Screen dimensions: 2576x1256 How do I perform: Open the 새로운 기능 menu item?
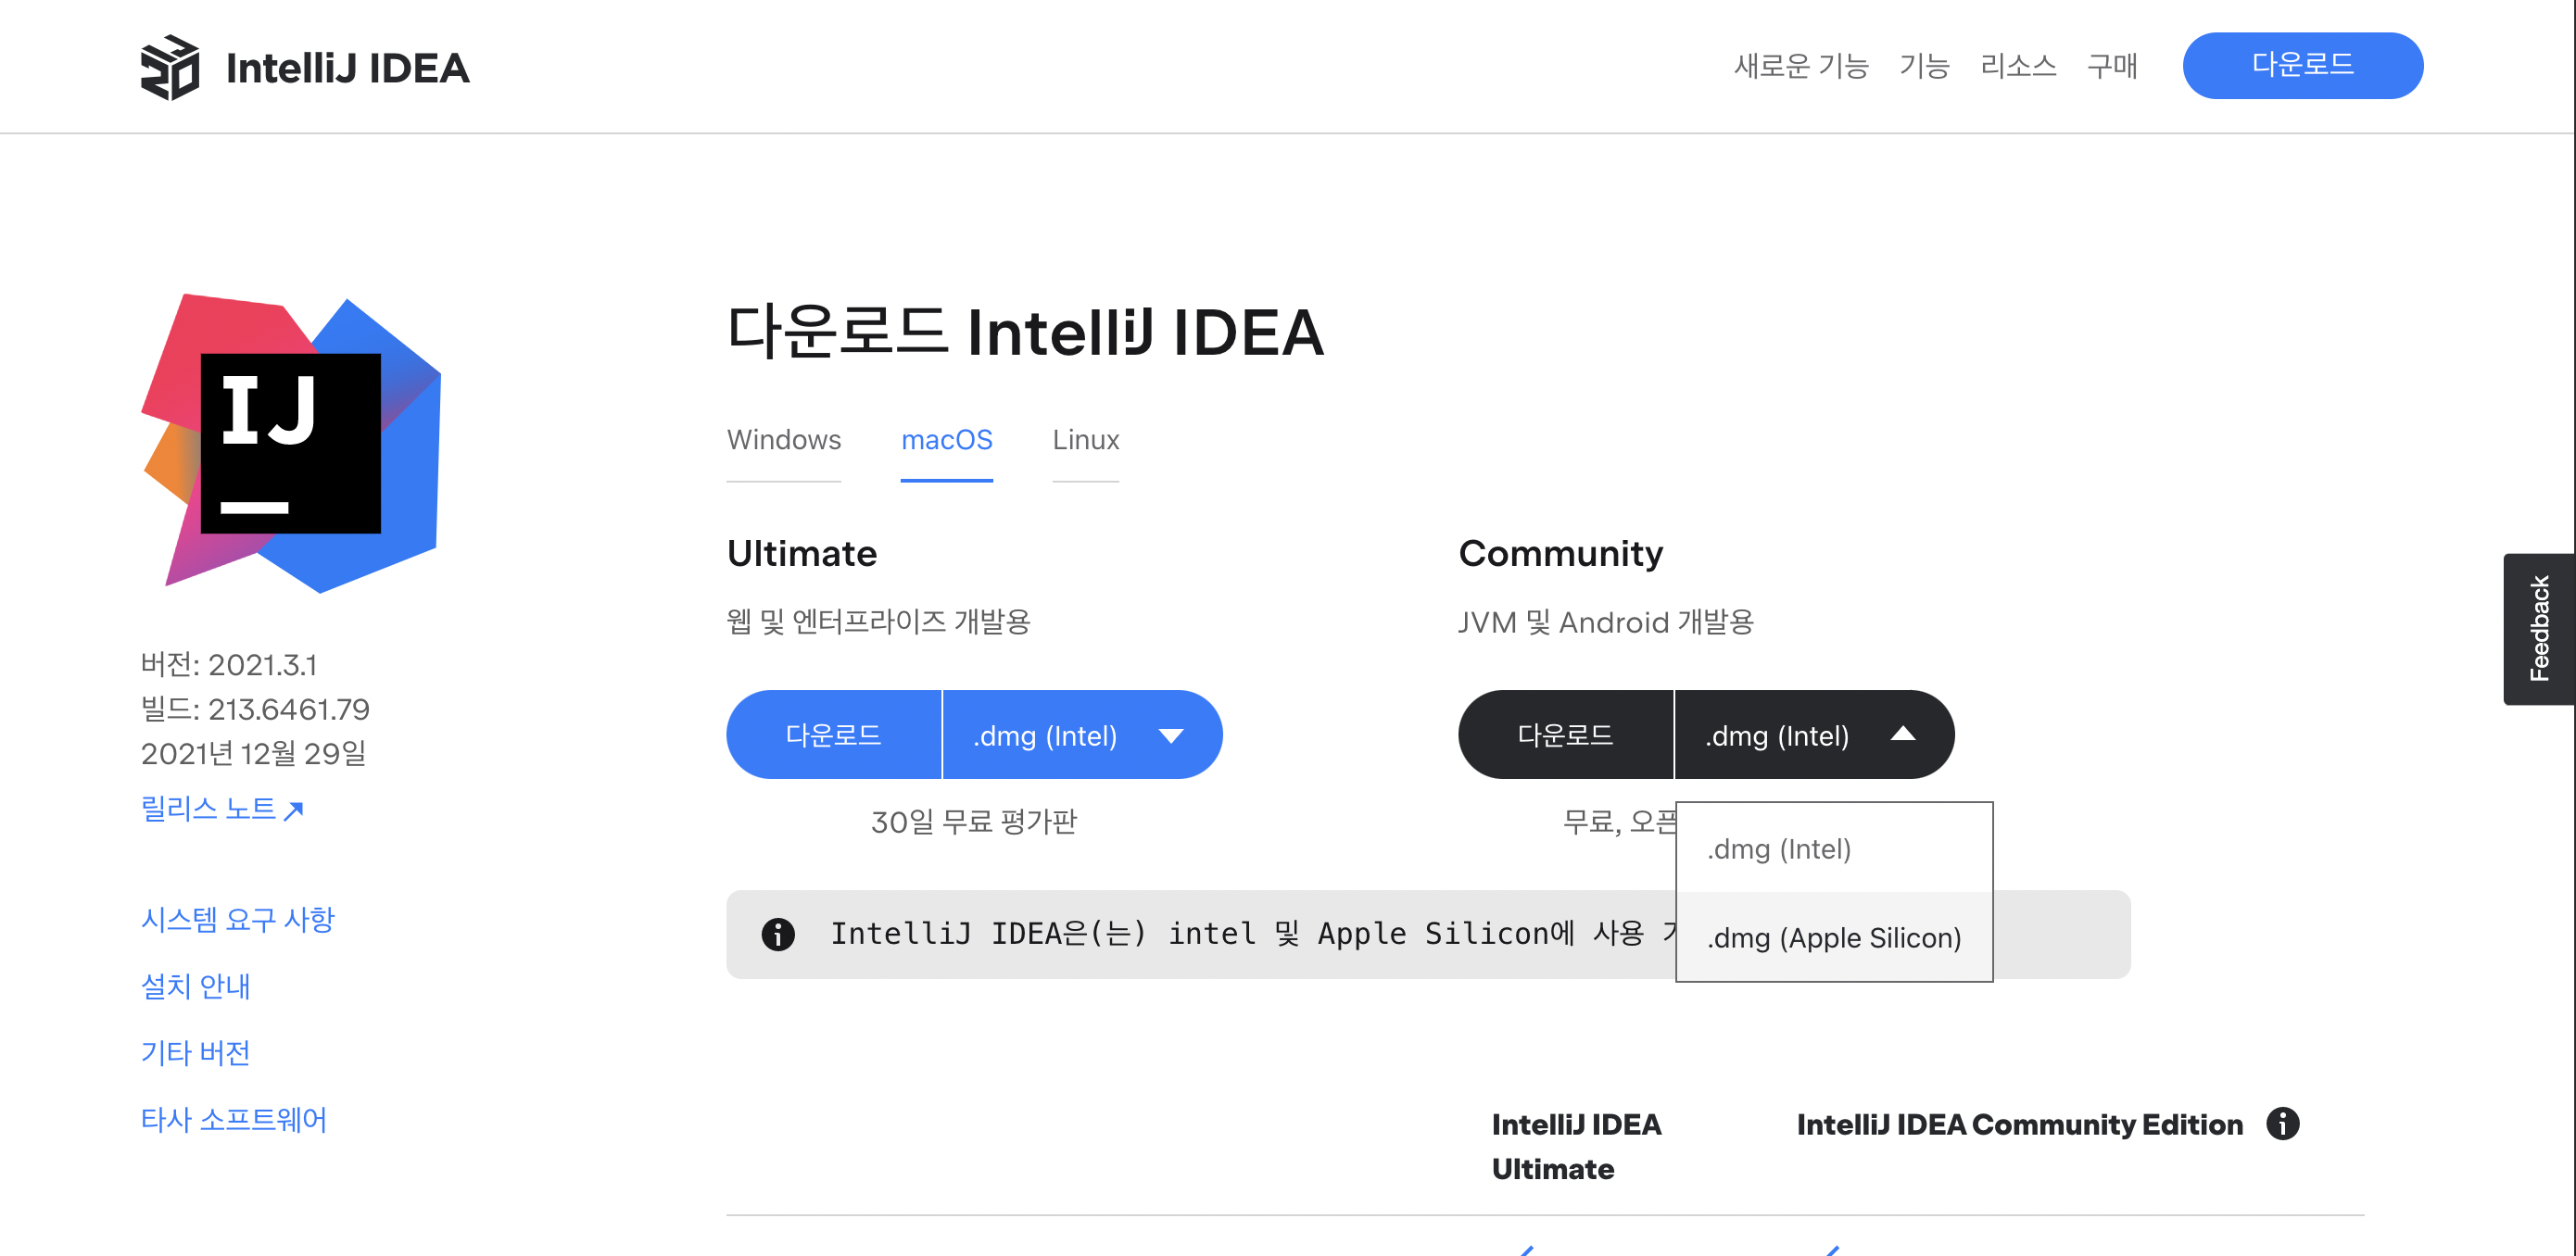click(x=1800, y=66)
